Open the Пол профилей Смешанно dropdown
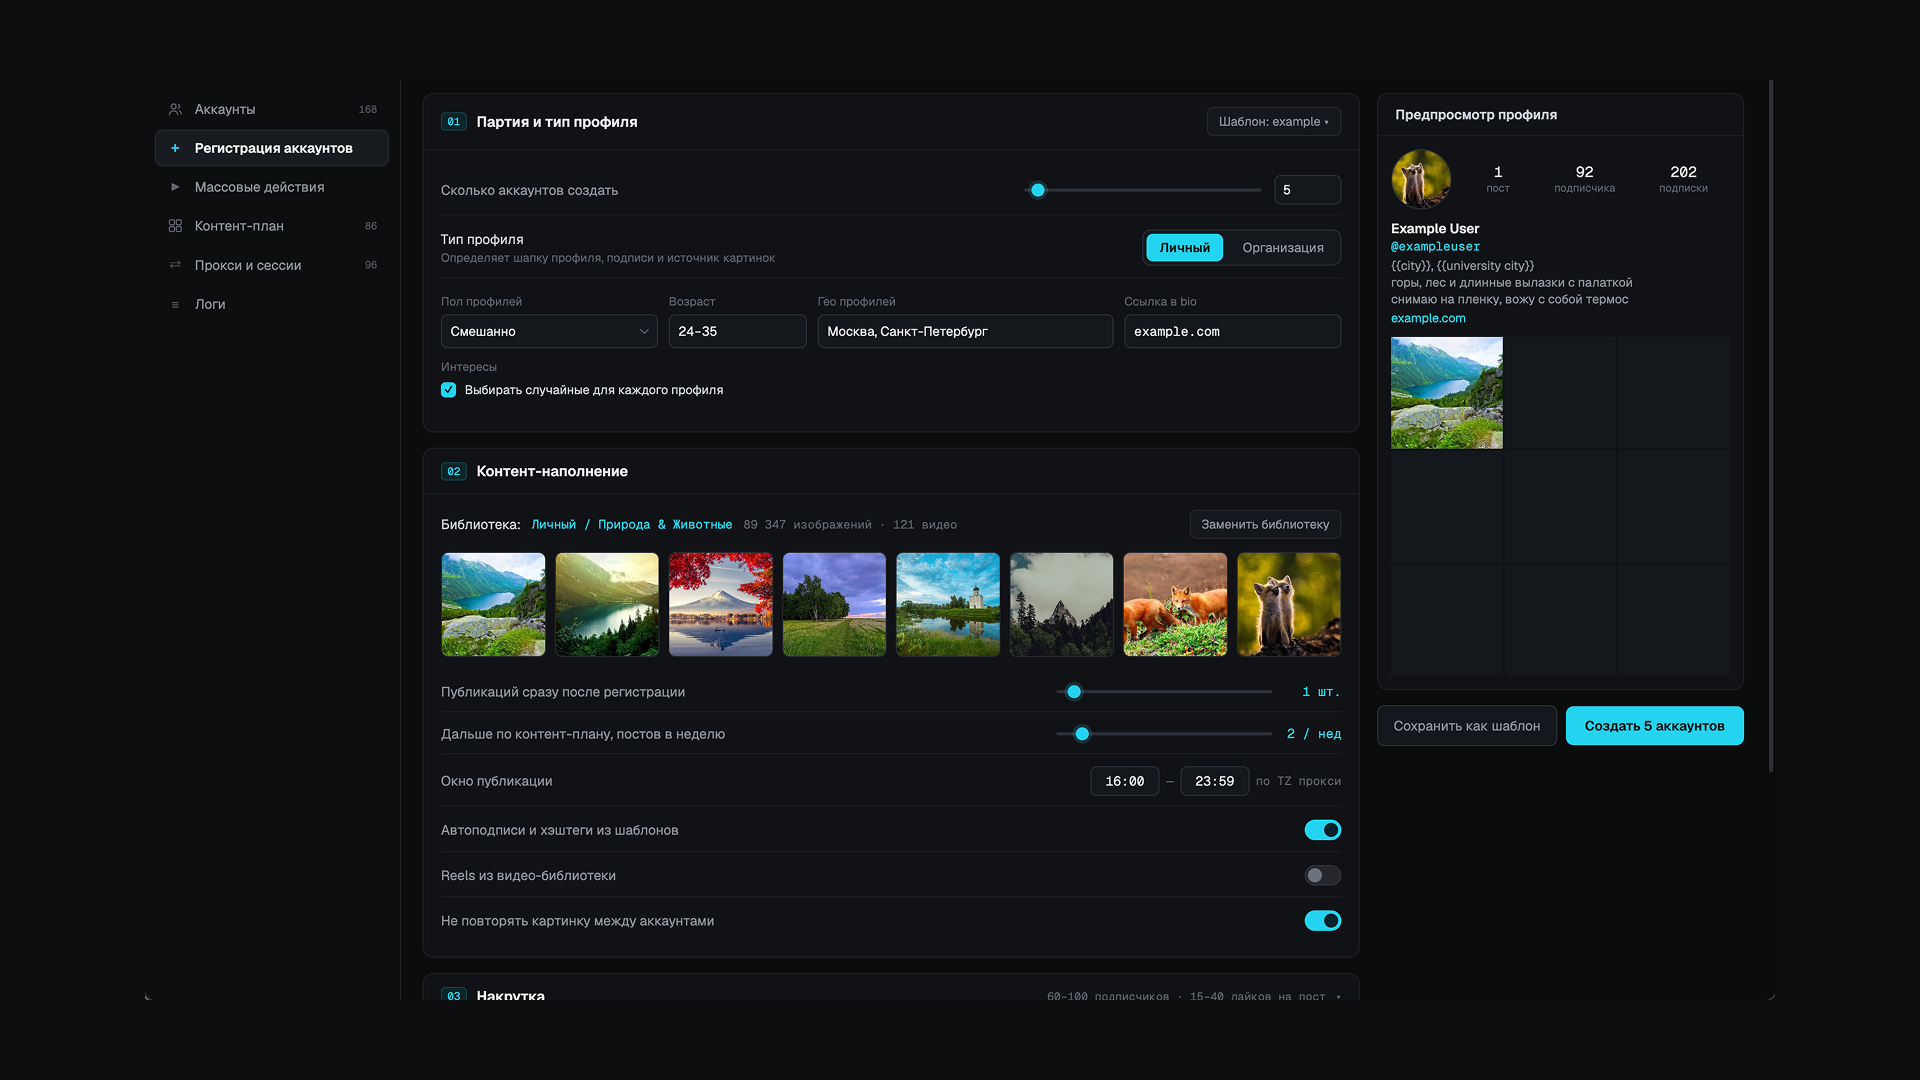This screenshot has height=1080, width=1920. click(x=549, y=331)
